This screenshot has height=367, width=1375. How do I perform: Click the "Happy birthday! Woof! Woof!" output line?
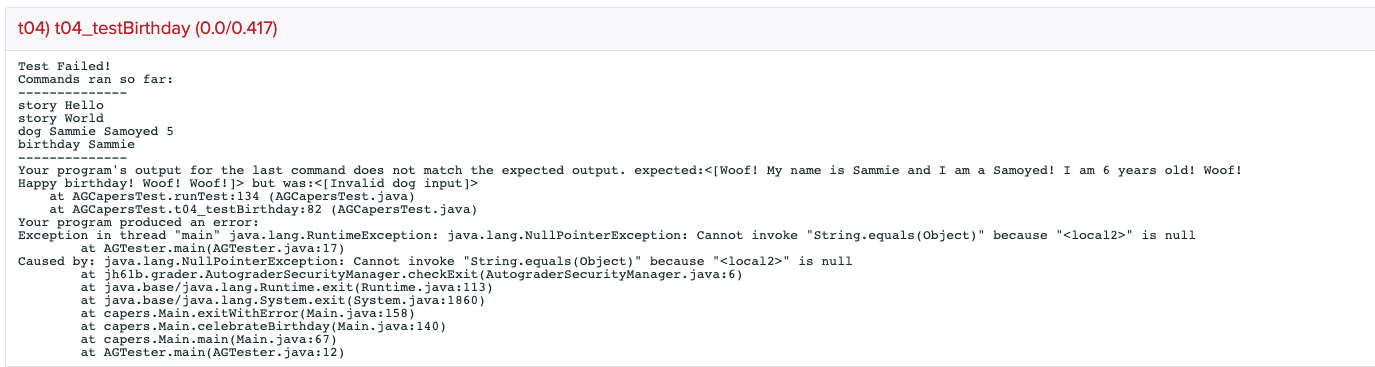[x=248, y=183]
